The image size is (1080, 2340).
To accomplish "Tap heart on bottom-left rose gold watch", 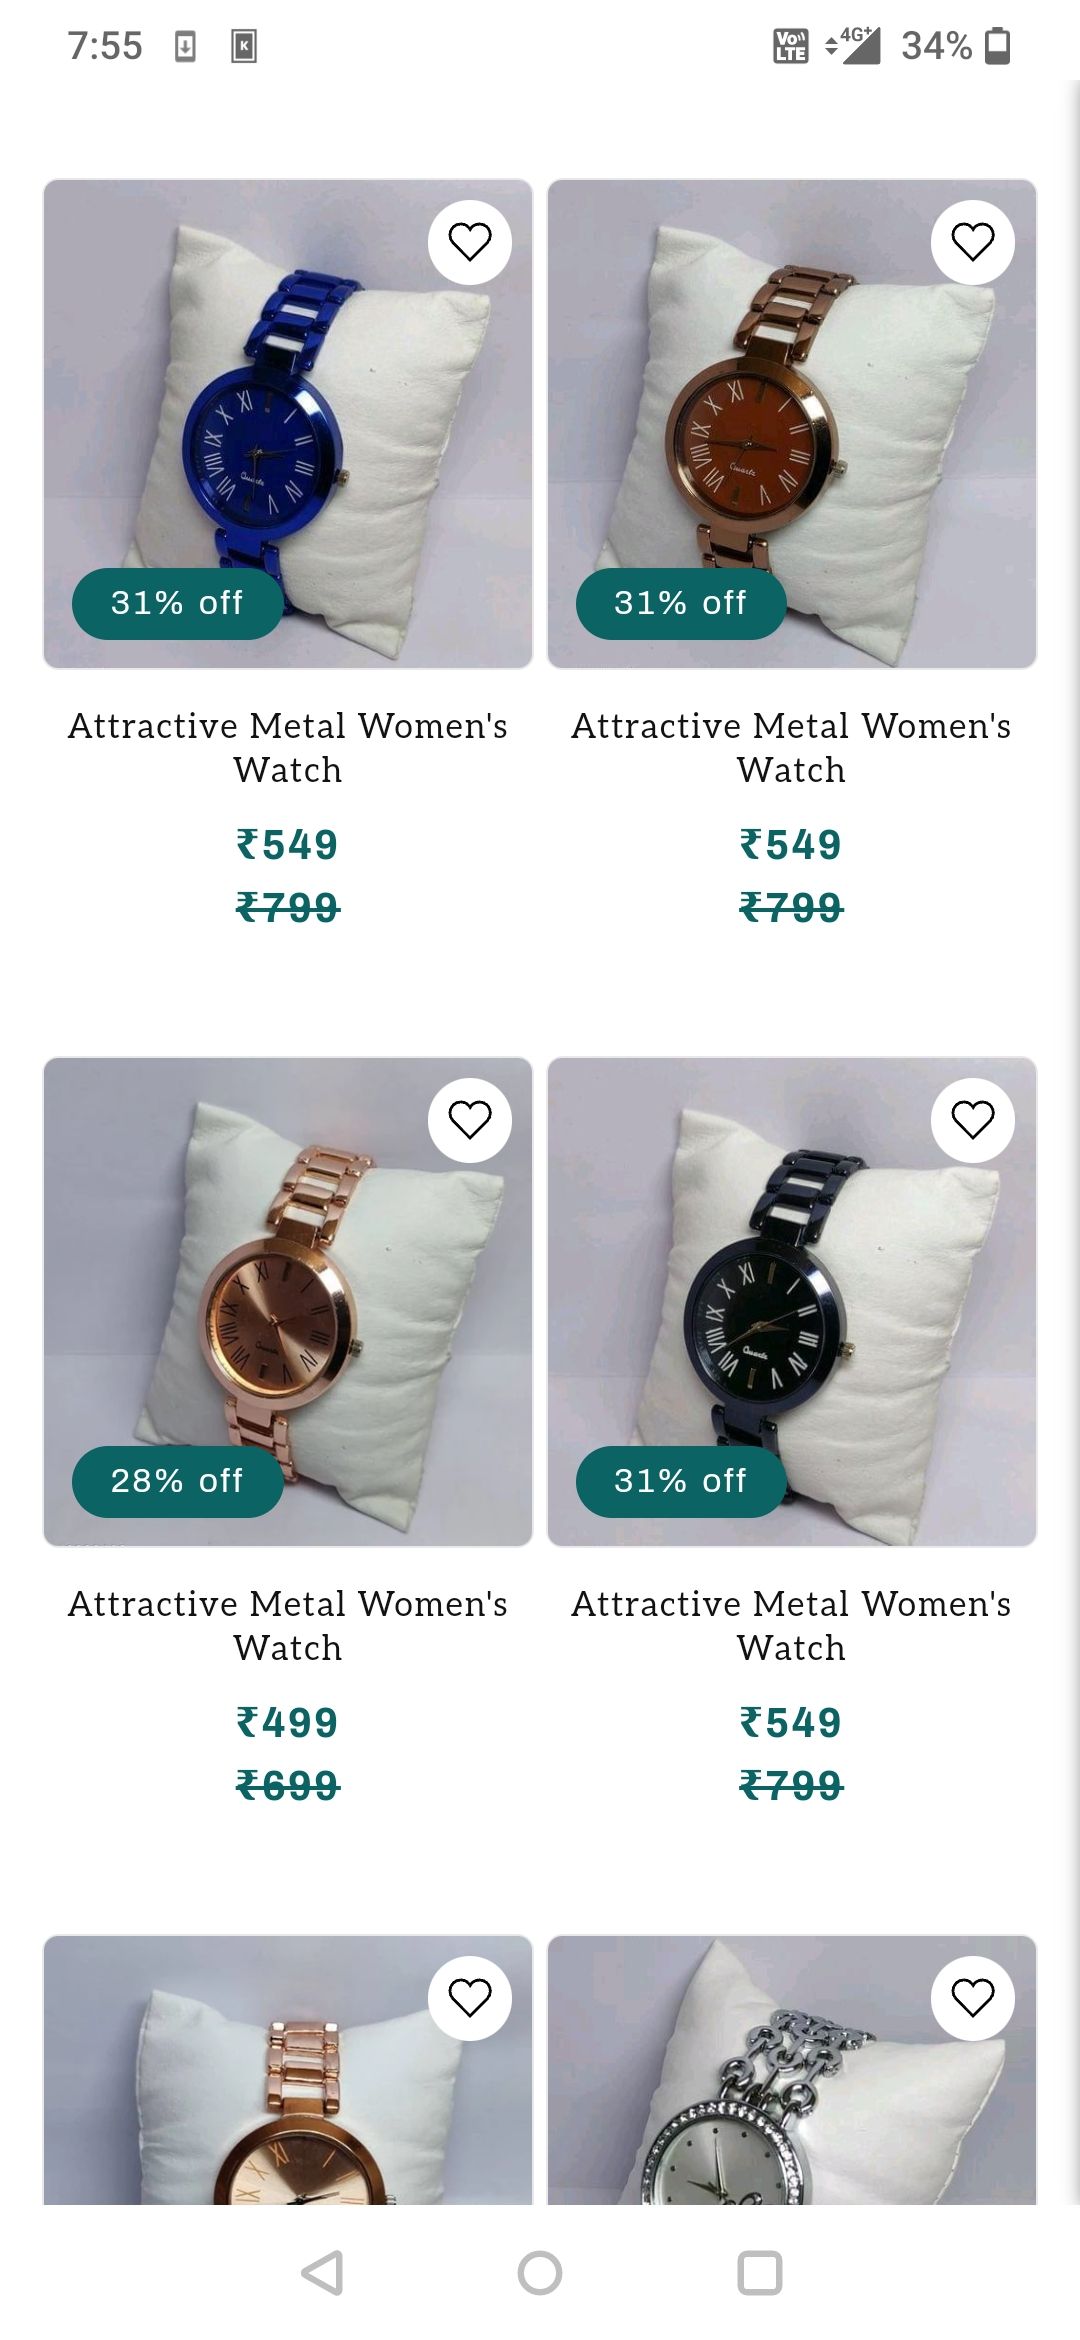I will point(469,1998).
